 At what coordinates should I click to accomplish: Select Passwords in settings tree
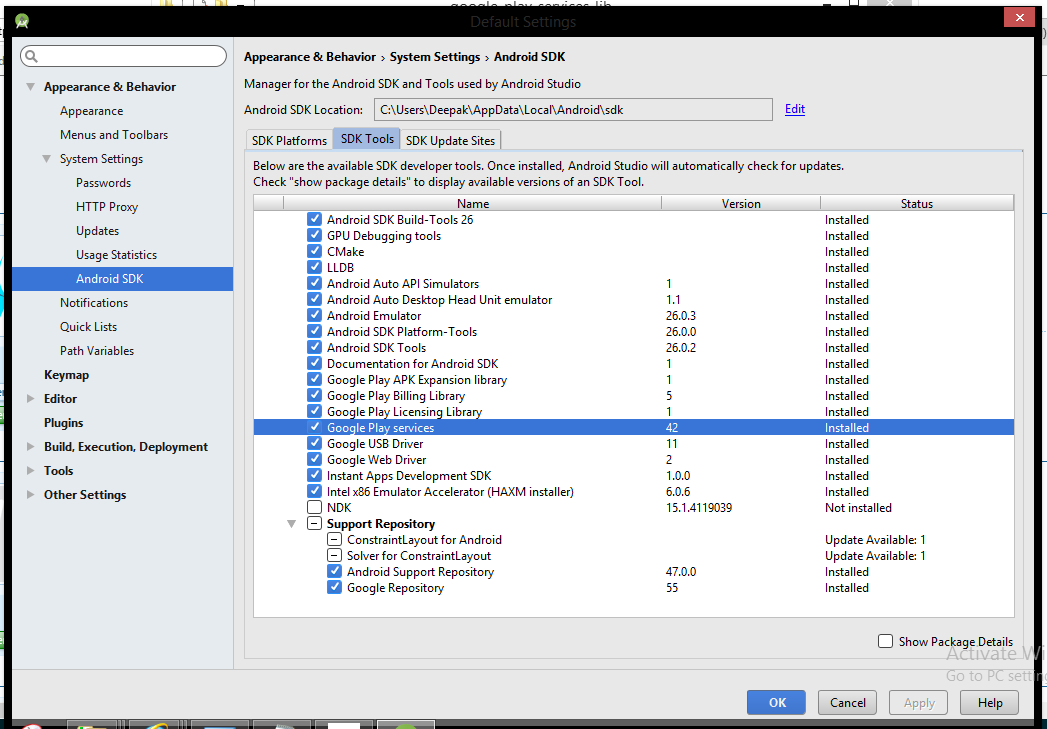tap(103, 183)
